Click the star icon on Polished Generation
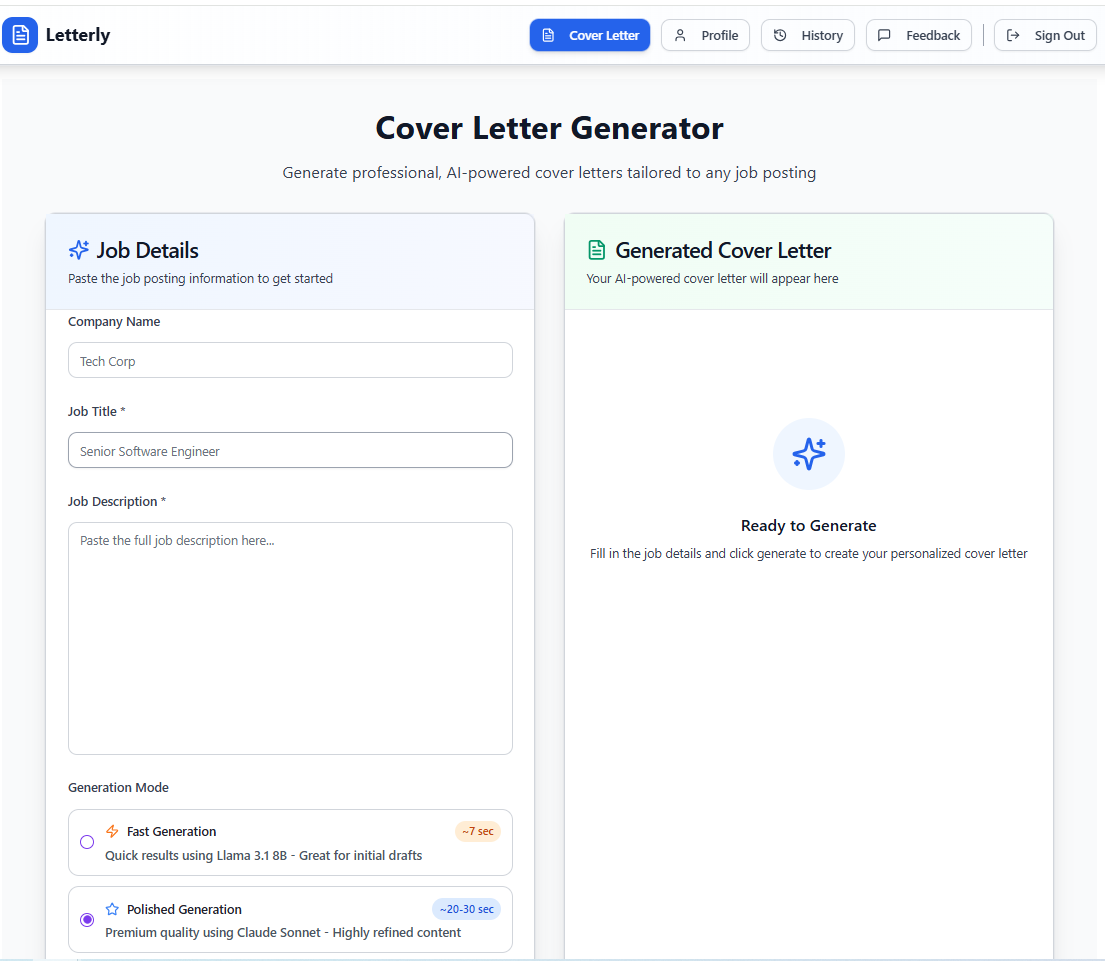This screenshot has height=961, width=1105. (112, 909)
